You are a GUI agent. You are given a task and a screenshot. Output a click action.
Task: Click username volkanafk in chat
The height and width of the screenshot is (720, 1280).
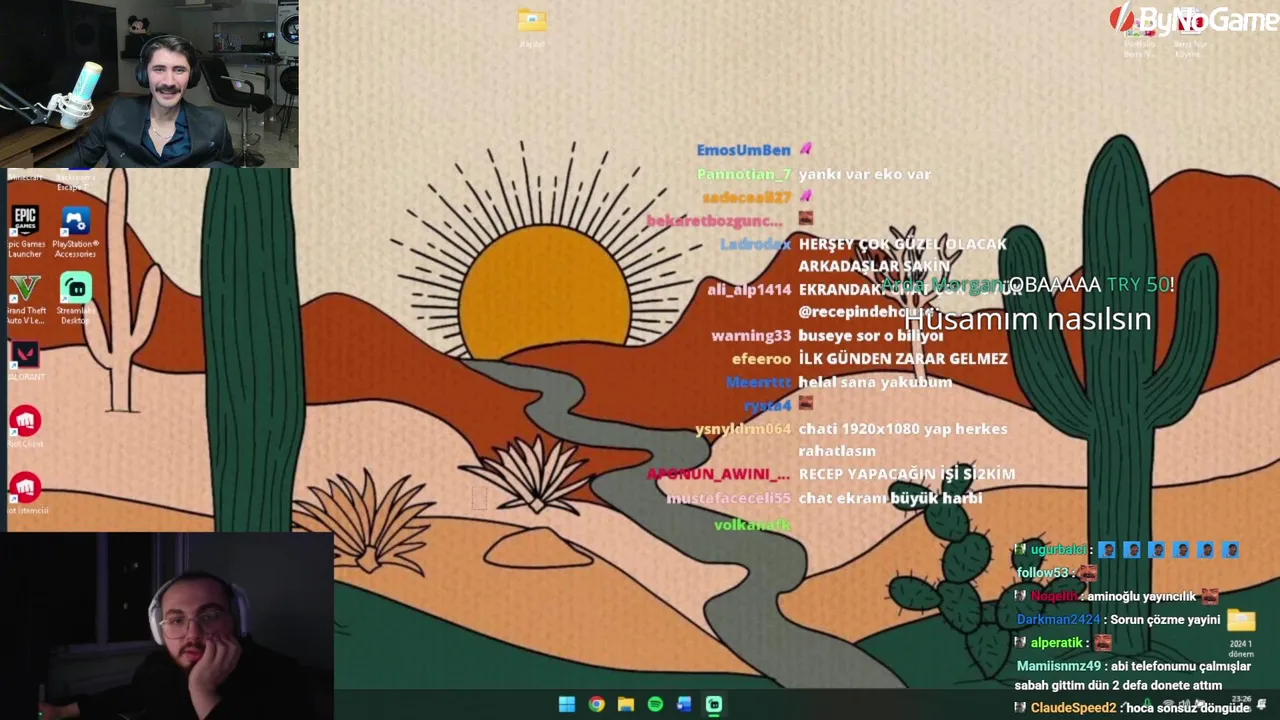coord(752,525)
